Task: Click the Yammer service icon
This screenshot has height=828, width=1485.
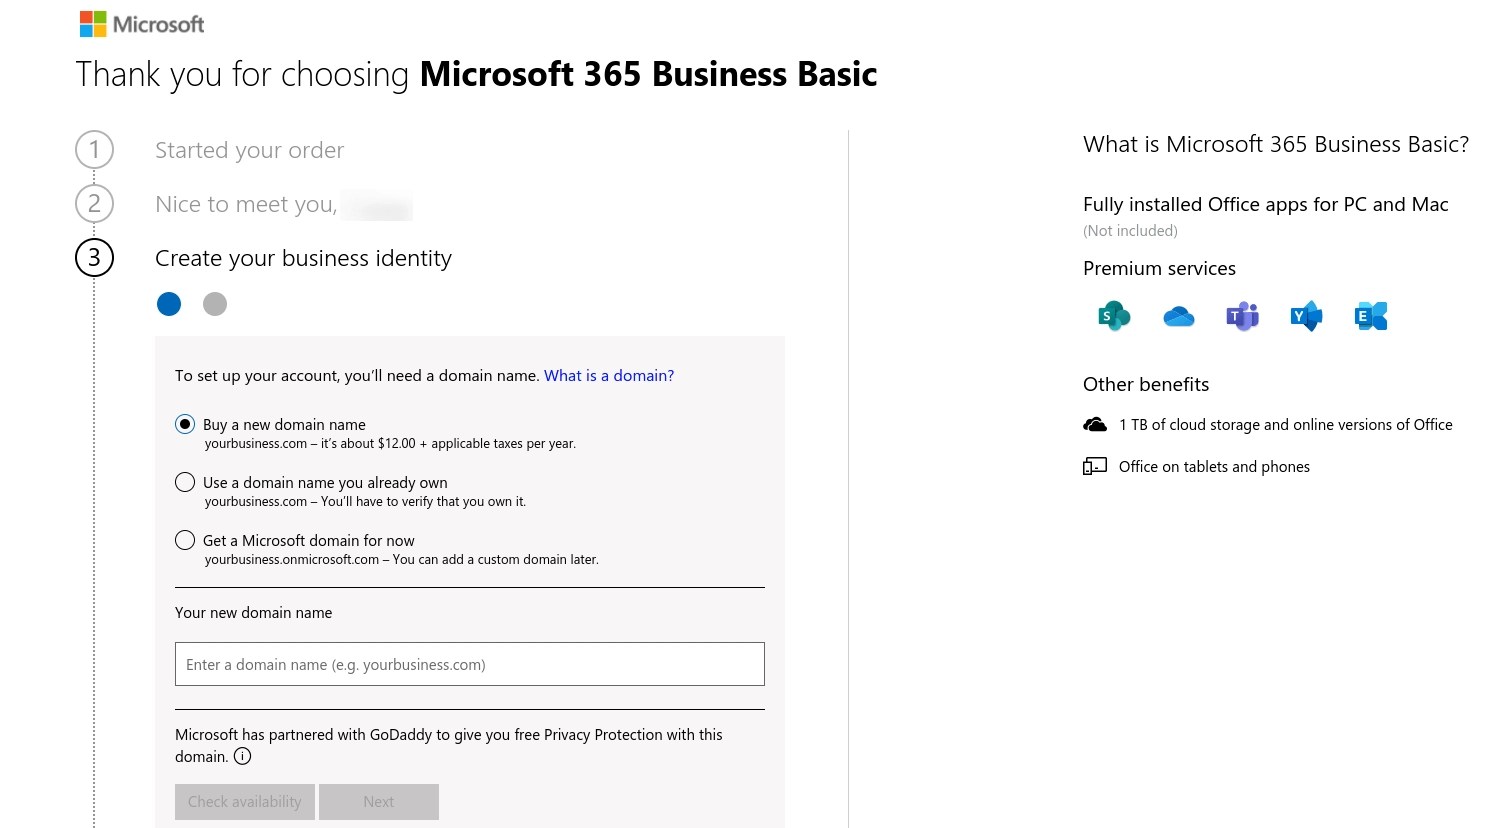Action: click(x=1306, y=315)
